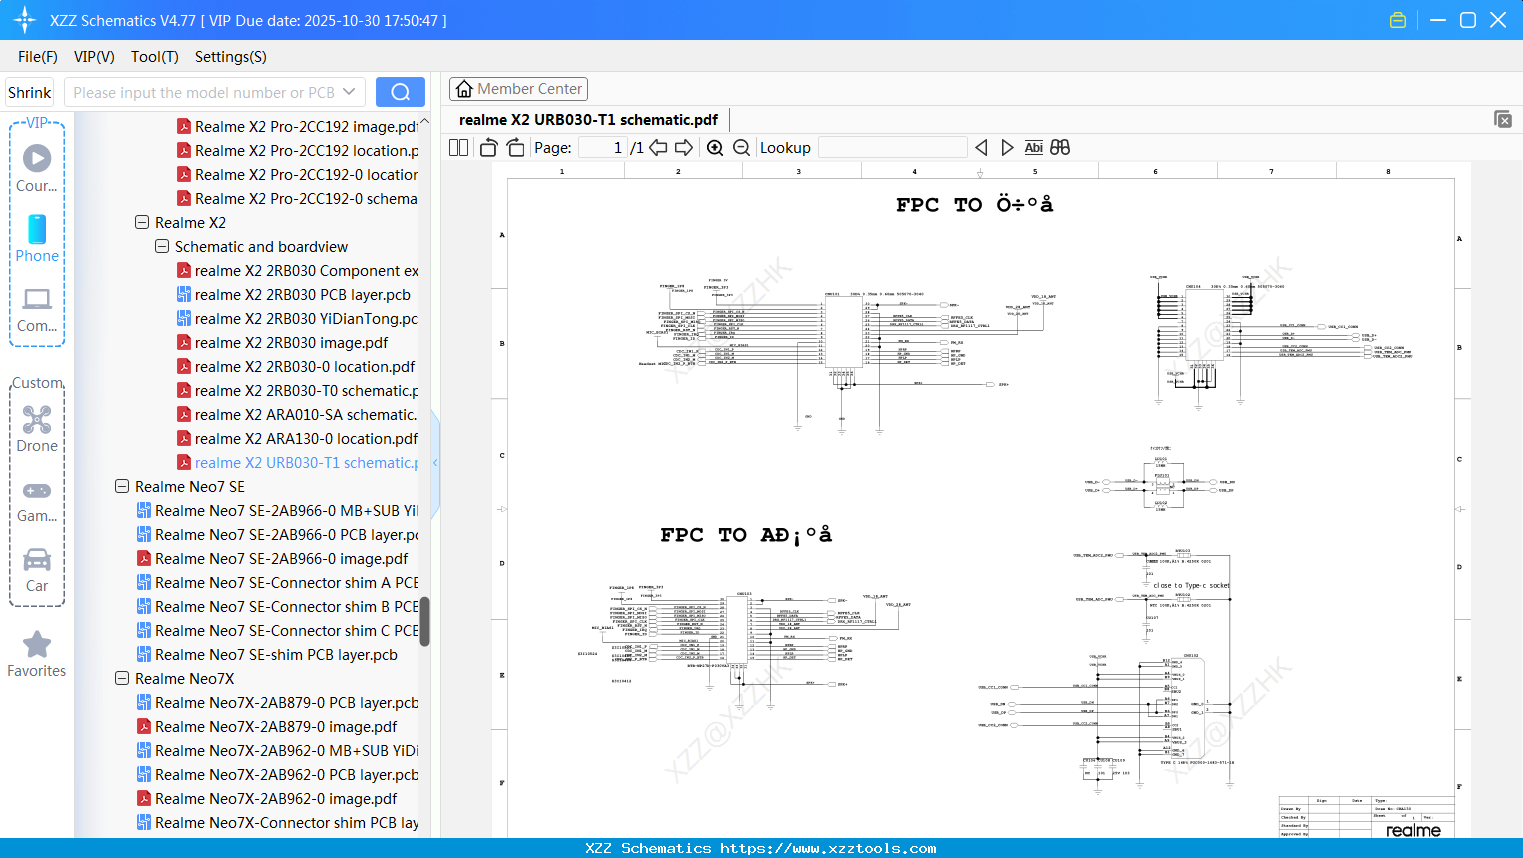Open the Drone category in sidebar
The image size is (1523, 858).
37,429
